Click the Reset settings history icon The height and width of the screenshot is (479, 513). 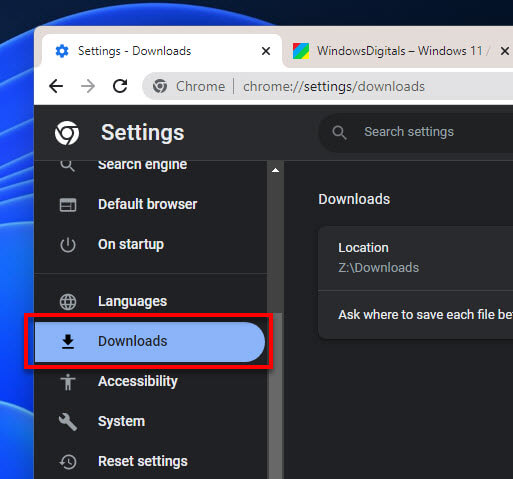(68, 462)
